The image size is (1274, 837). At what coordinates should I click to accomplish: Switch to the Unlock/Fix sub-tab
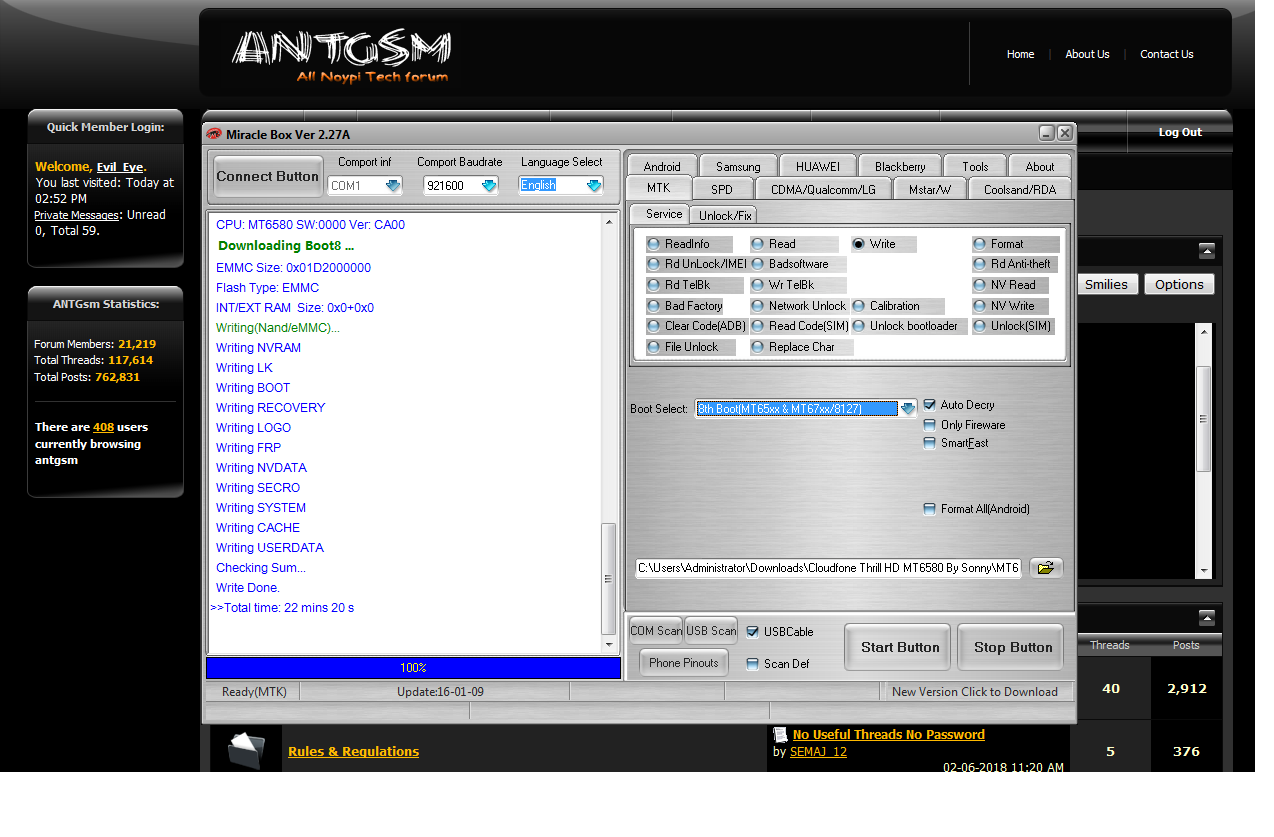pyautogui.click(x=725, y=215)
